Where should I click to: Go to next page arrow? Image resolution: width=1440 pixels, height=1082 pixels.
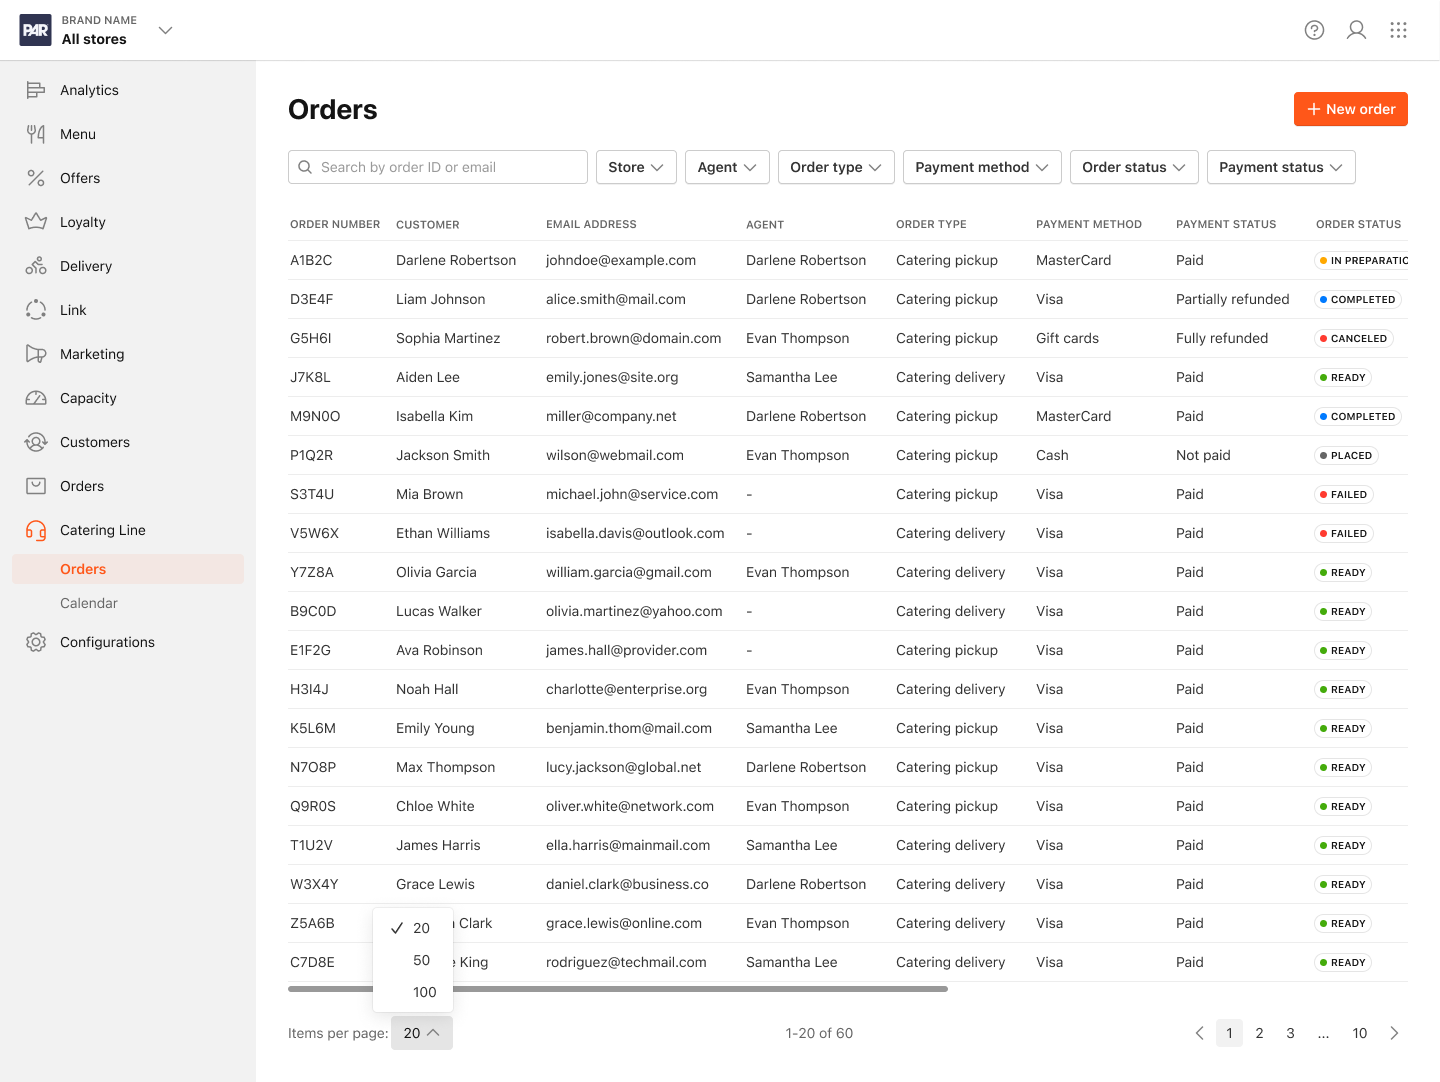[x=1394, y=1033]
